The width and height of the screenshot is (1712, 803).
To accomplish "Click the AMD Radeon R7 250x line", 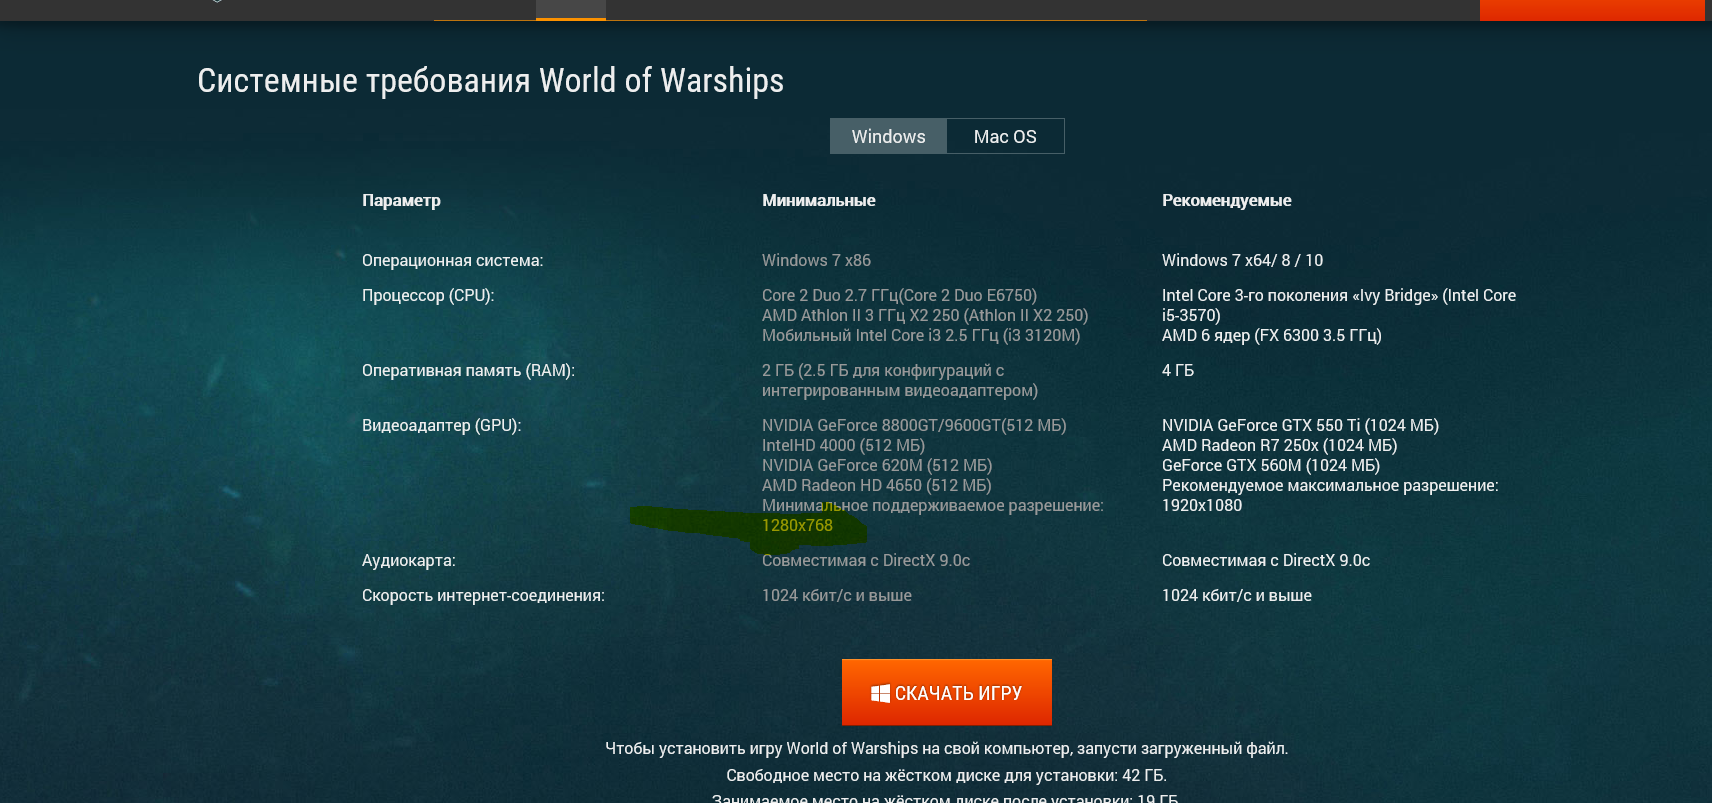I will [x=1279, y=445].
